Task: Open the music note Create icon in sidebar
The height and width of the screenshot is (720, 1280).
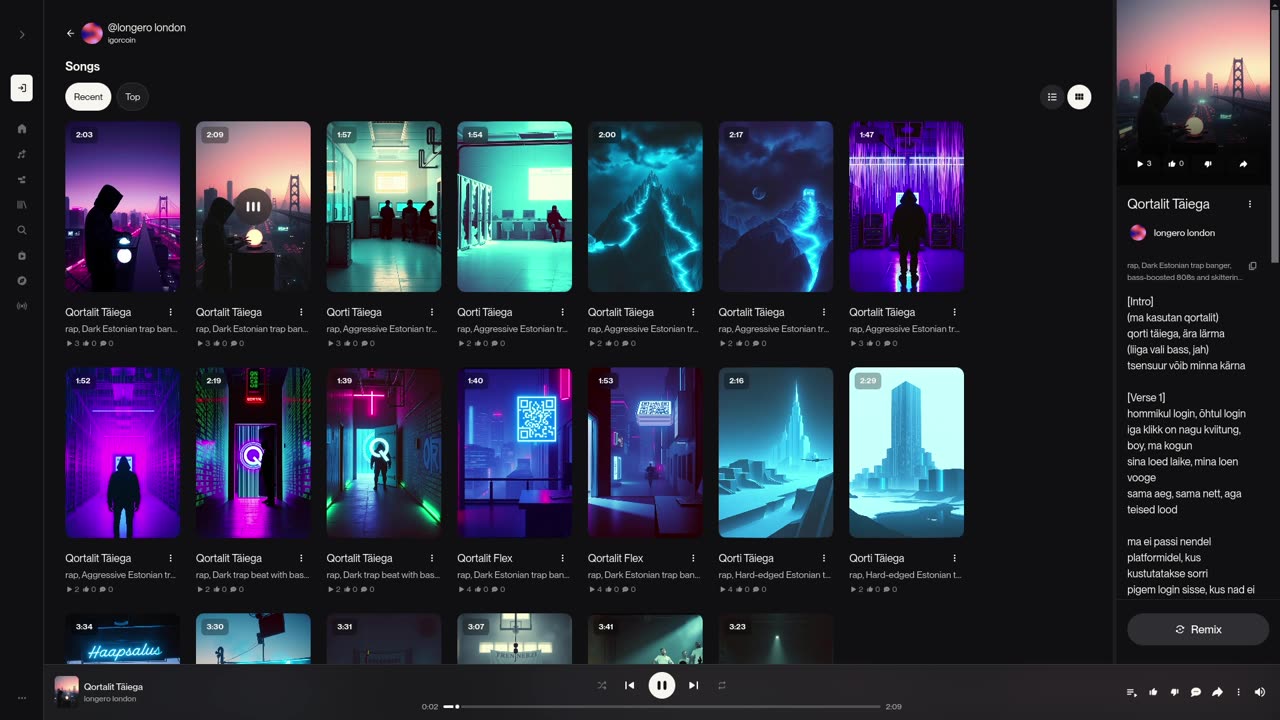Action: 22,154
